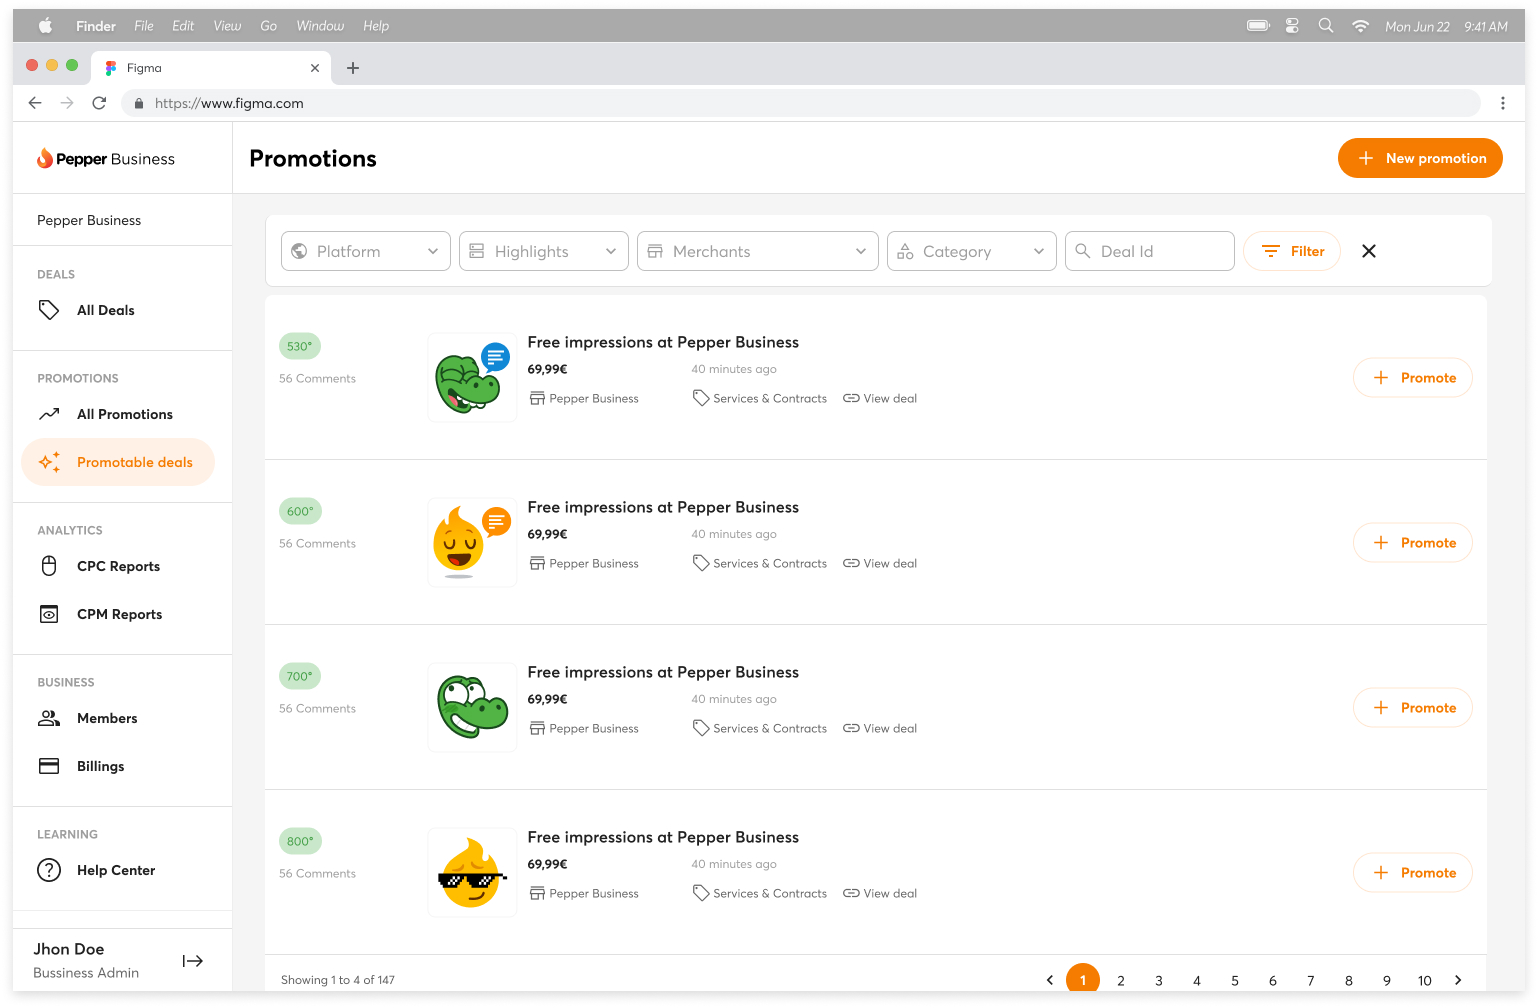Open a new browser tab with plus icon
This screenshot has width=1538, height=1008.
coord(353,68)
